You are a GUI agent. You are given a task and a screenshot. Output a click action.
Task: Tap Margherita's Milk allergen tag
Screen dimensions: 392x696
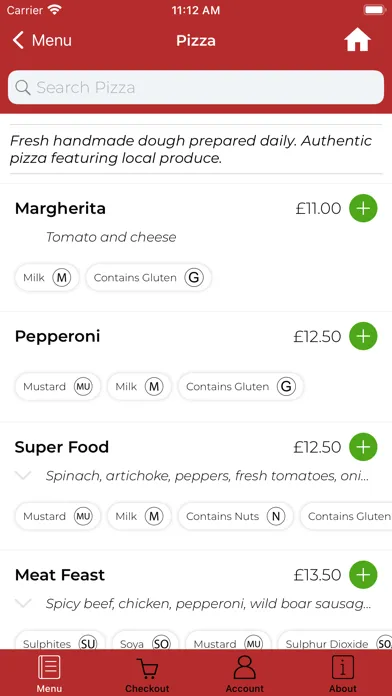coord(47,278)
